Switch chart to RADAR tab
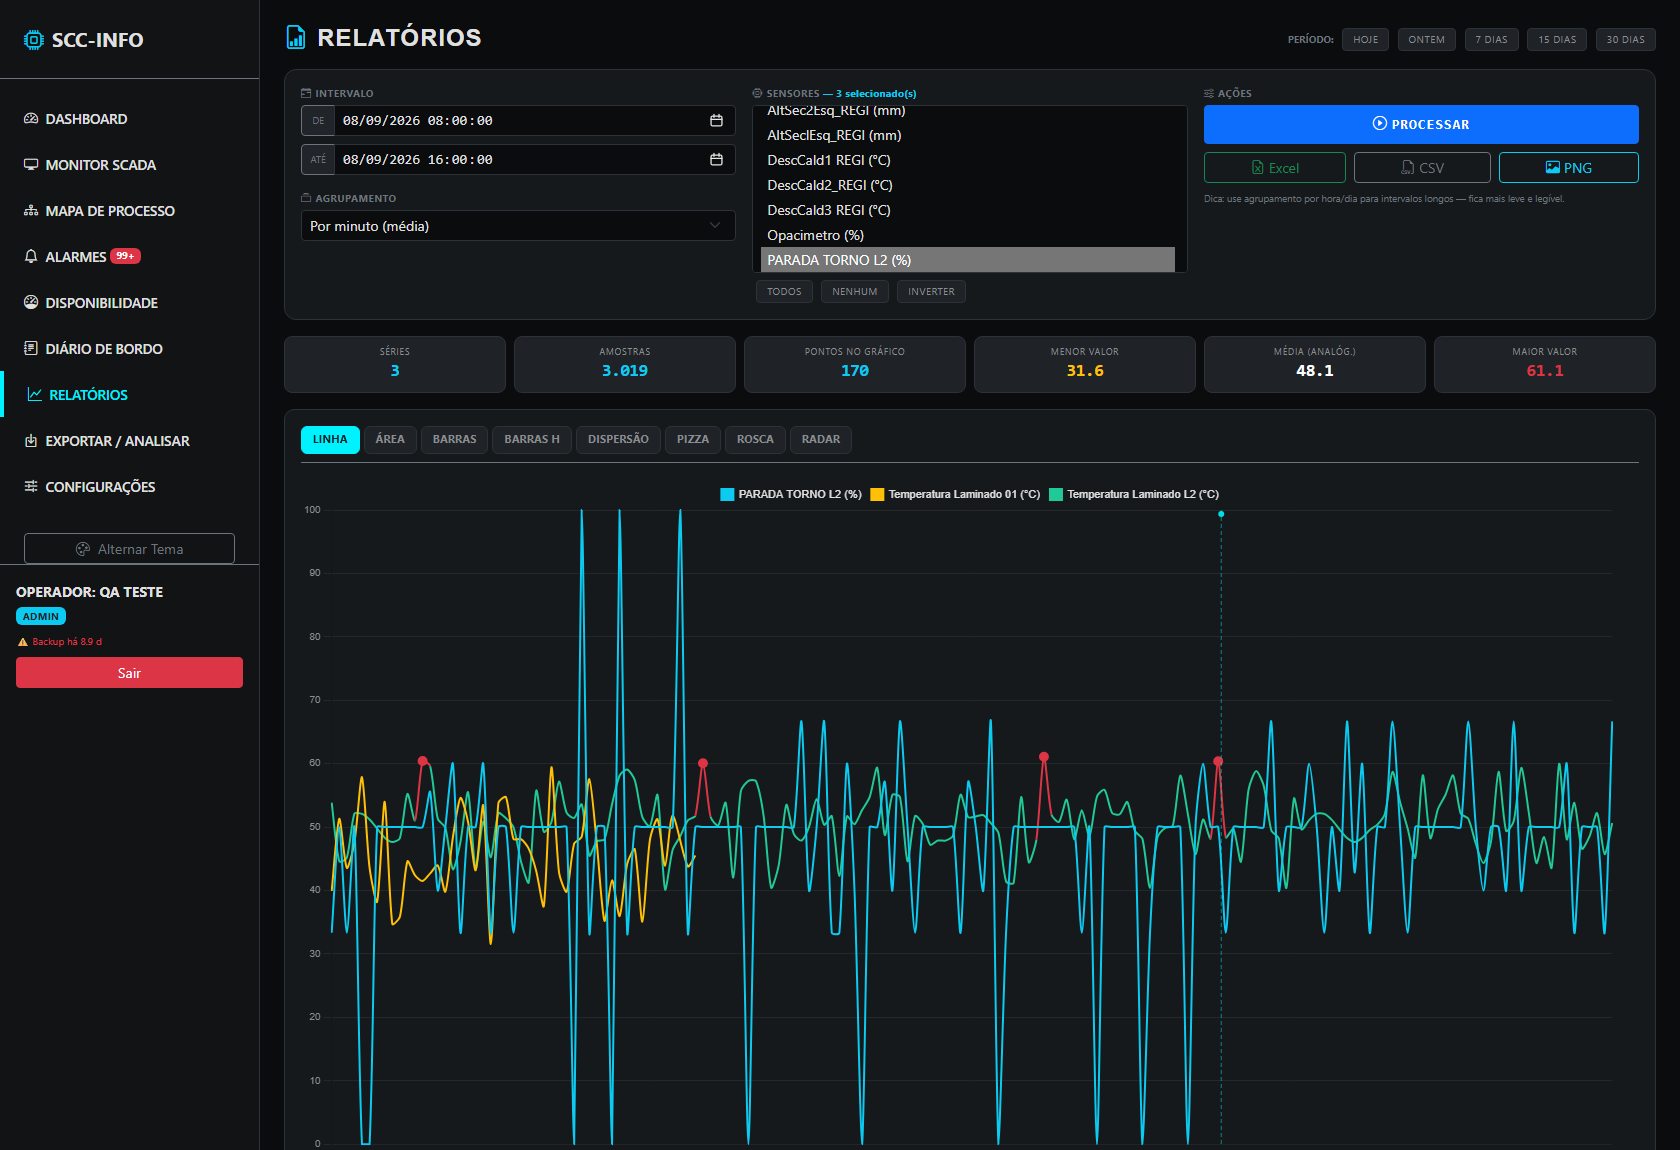1680x1150 pixels. (820, 440)
